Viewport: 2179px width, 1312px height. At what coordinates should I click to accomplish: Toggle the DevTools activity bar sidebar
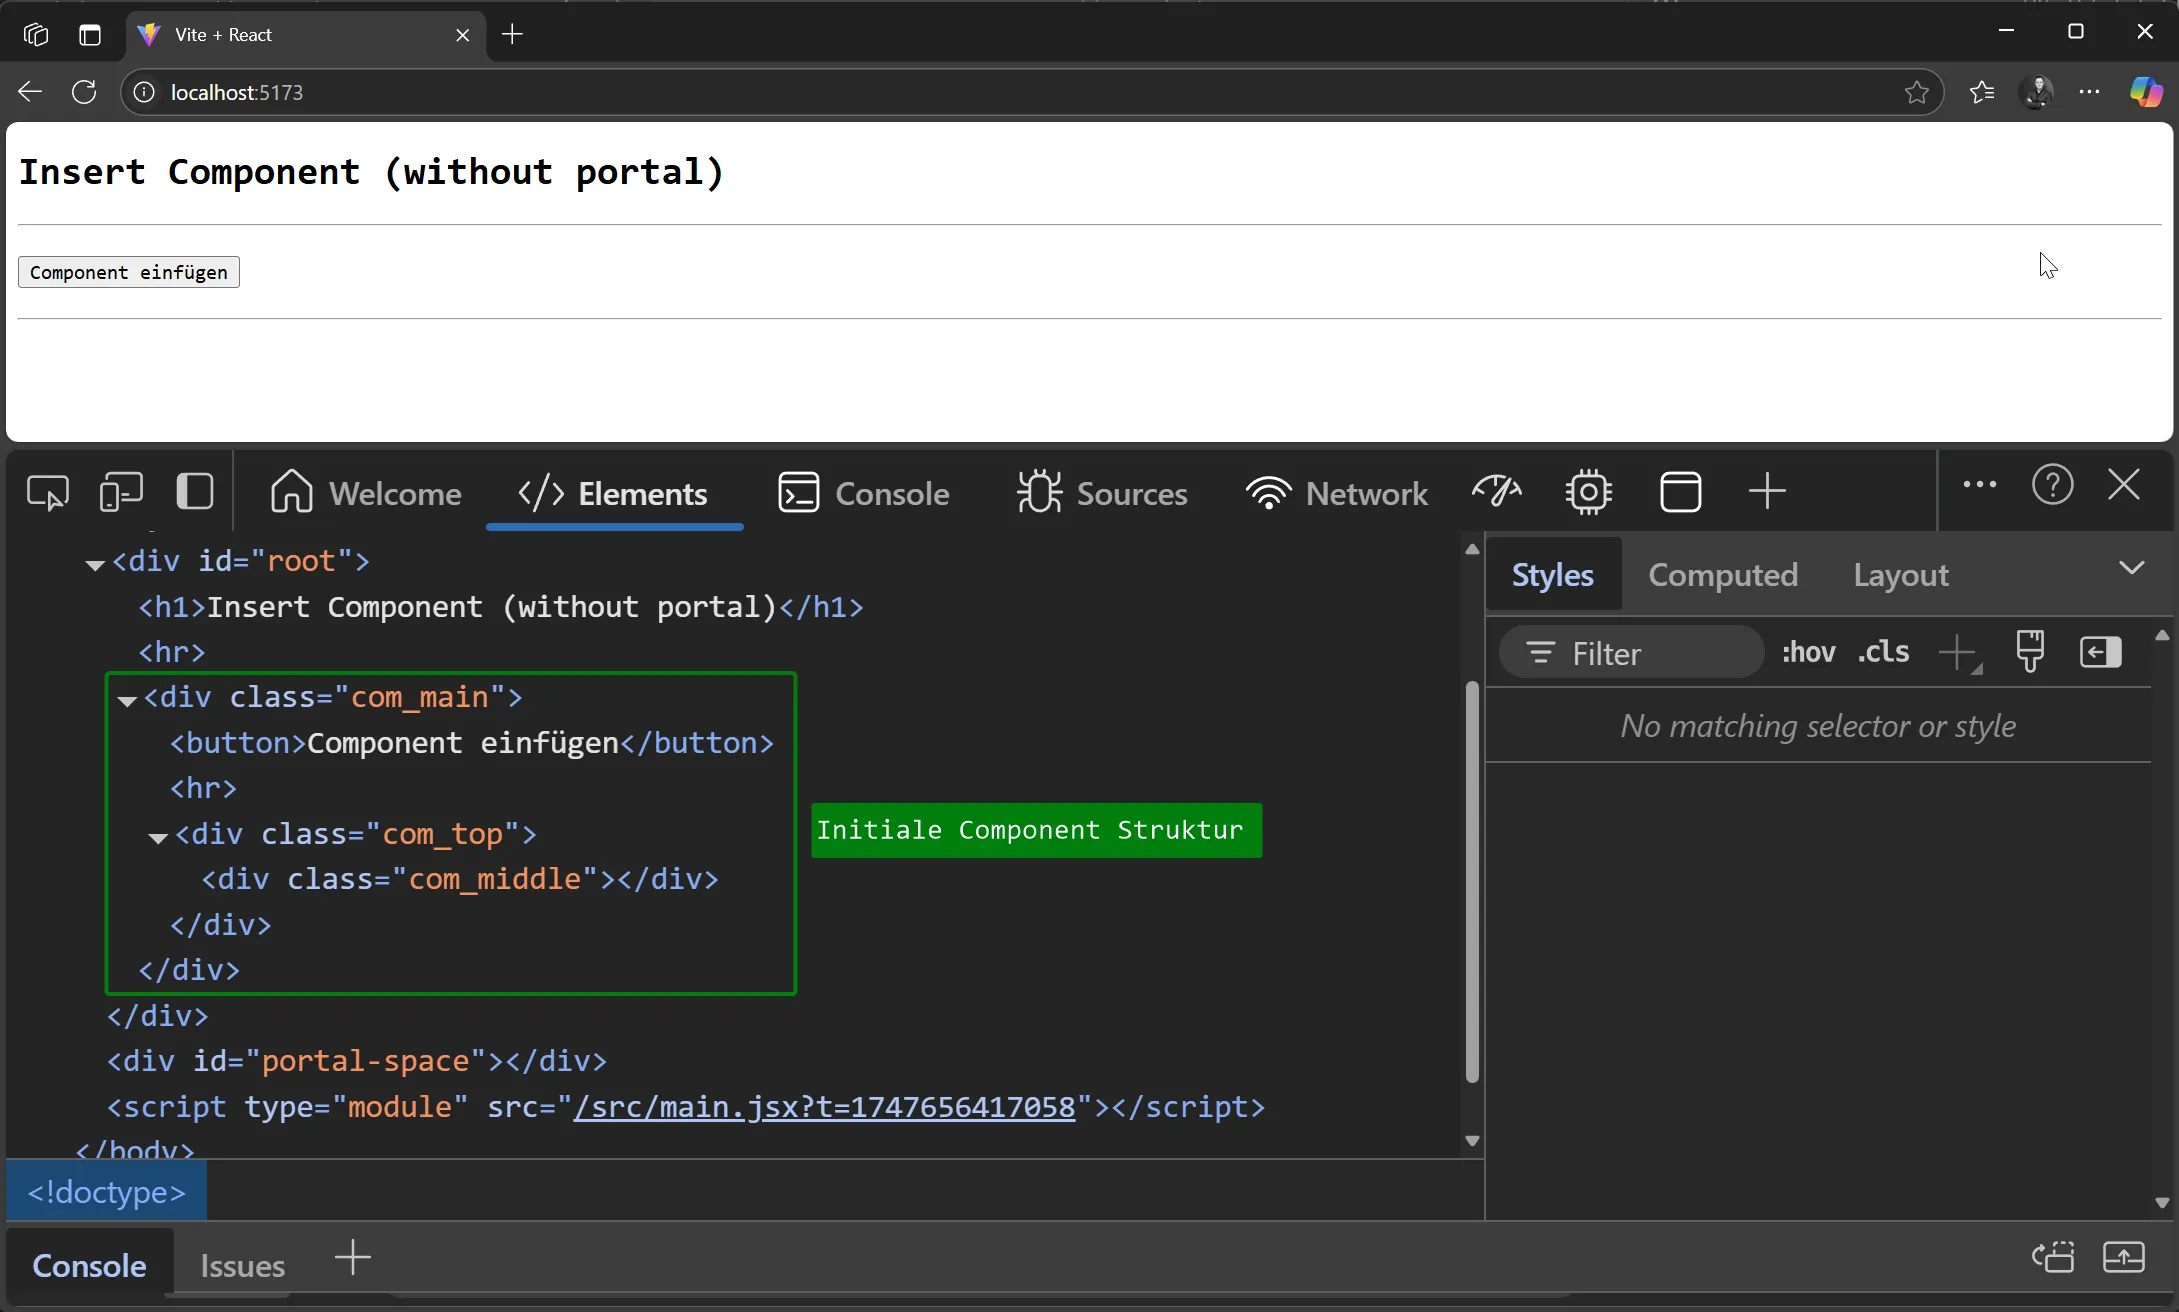click(195, 491)
